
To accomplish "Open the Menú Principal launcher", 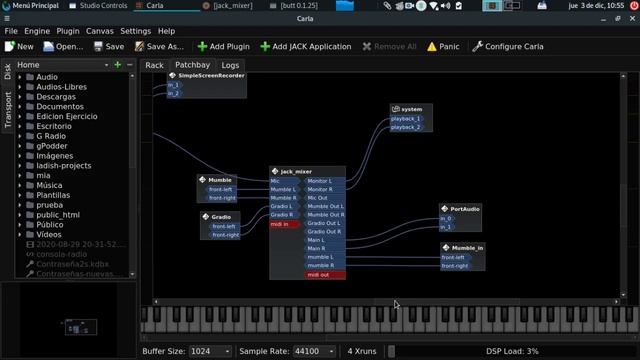I will click(x=31, y=6).
